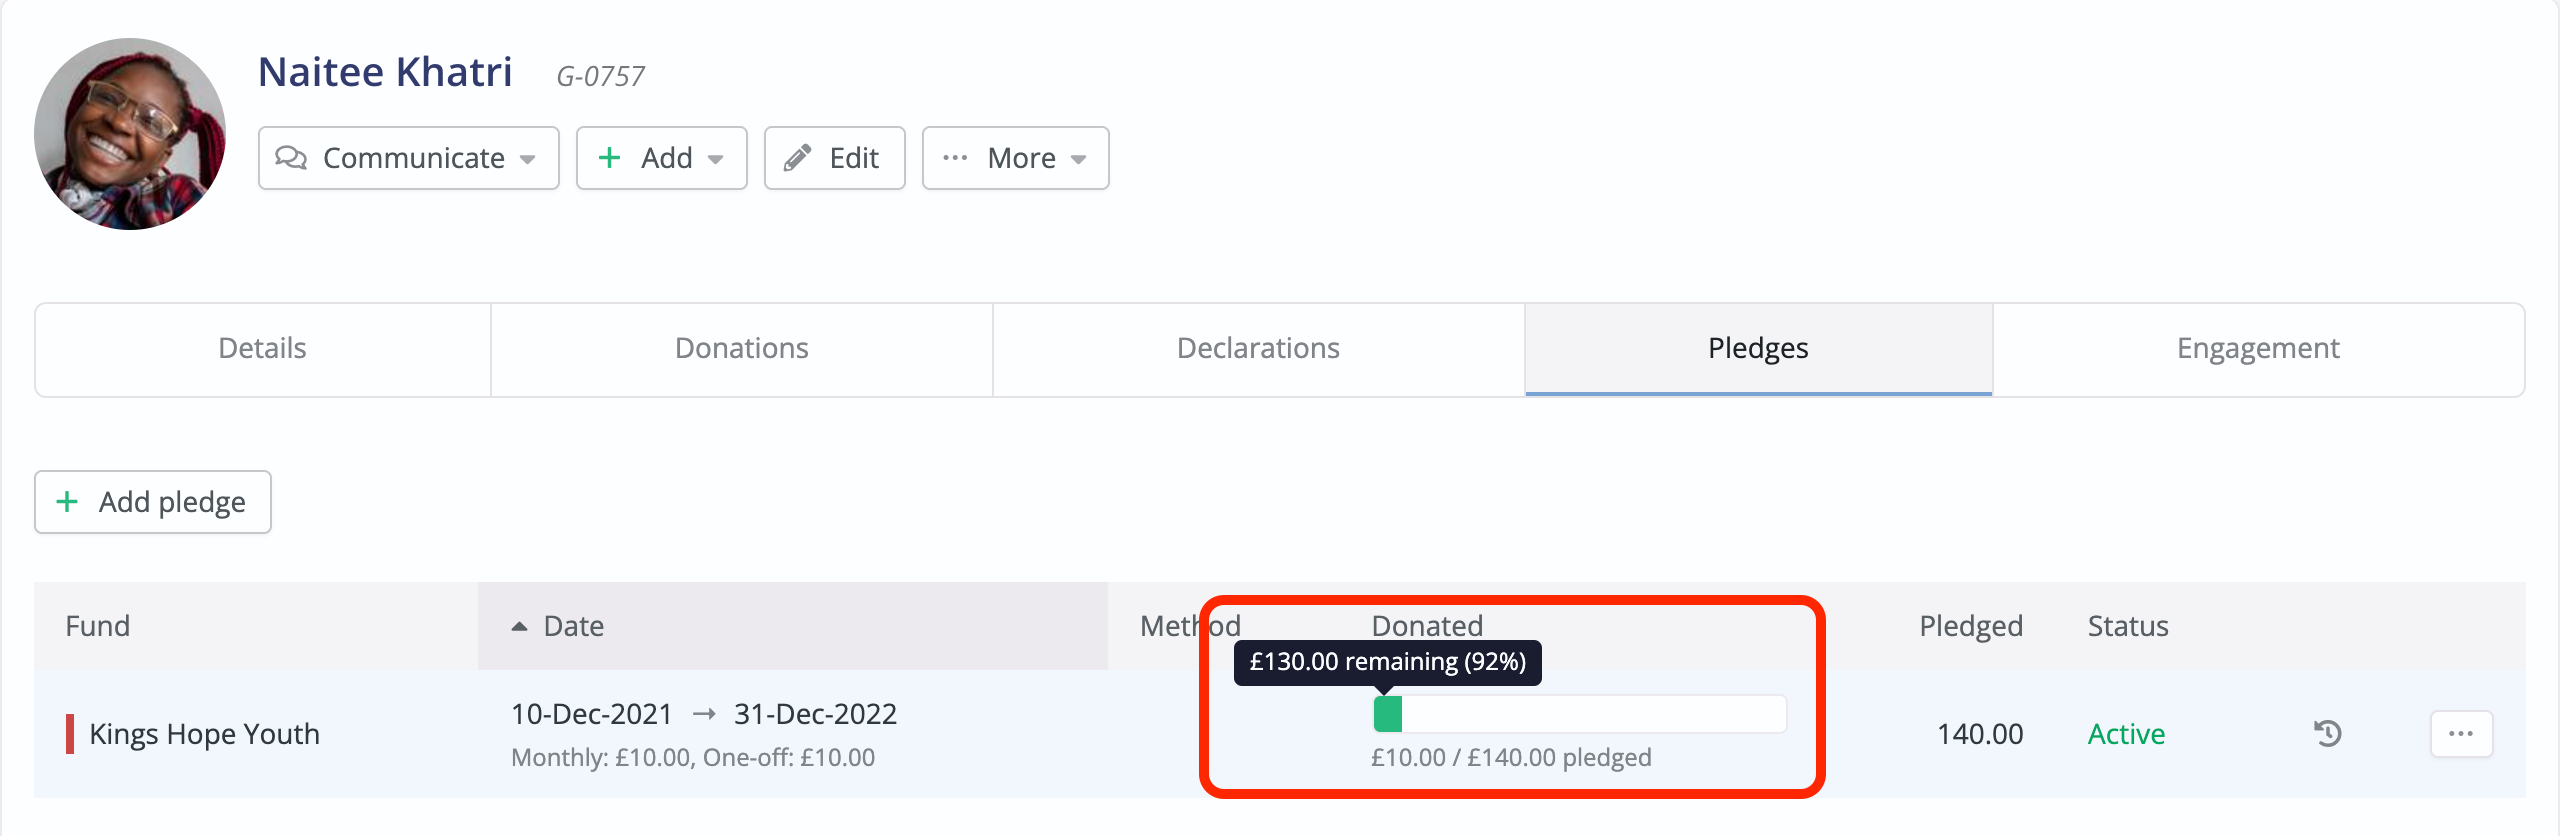
Task: Toggle the Date column sort arrow
Action: click(x=519, y=626)
